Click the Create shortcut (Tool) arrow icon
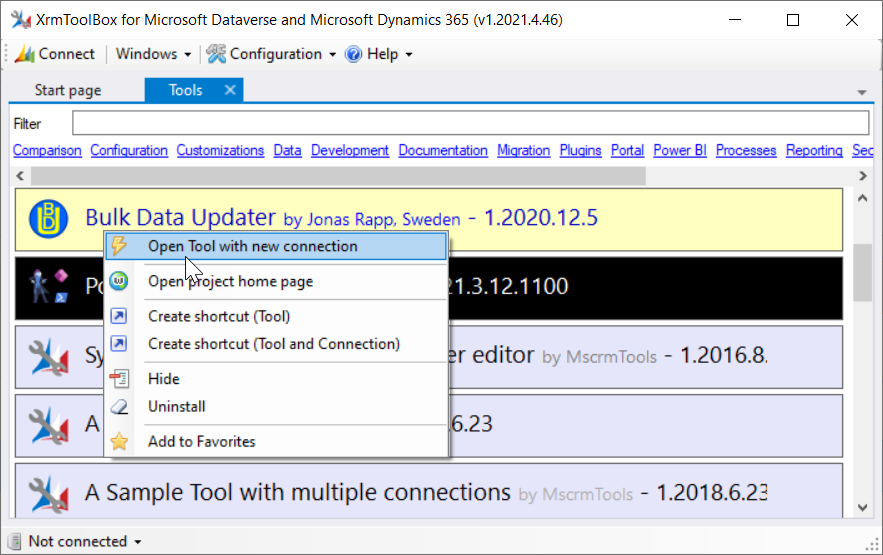The width and height of the screenshot is (883, 555). point(119,316)
